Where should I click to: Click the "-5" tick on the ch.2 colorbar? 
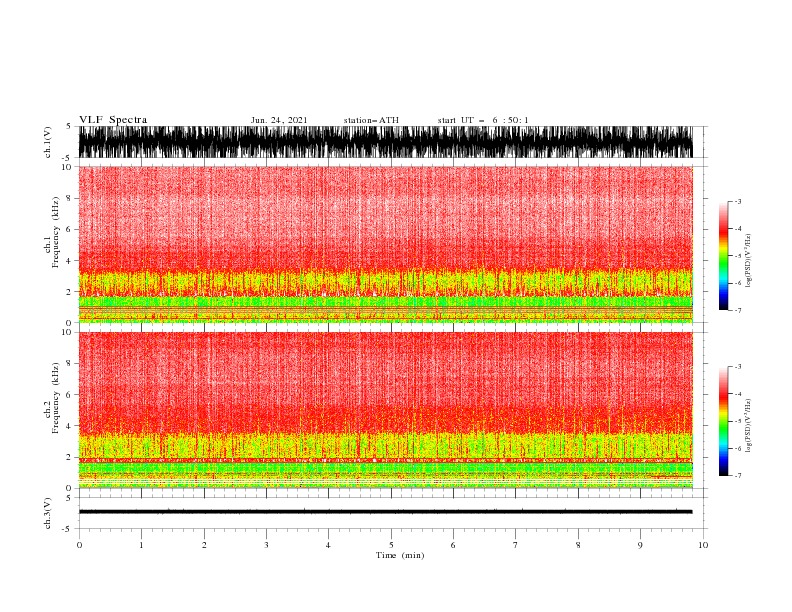737,421
